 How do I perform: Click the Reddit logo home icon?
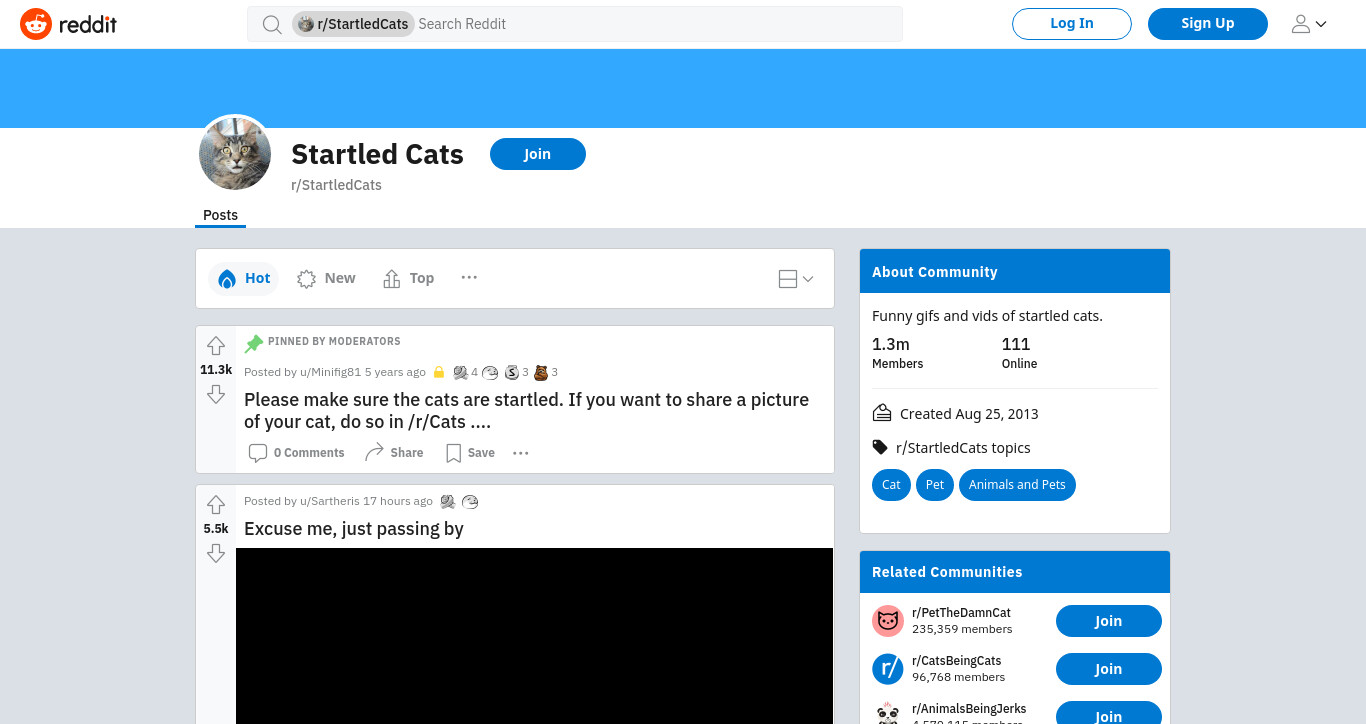[36, 24]
